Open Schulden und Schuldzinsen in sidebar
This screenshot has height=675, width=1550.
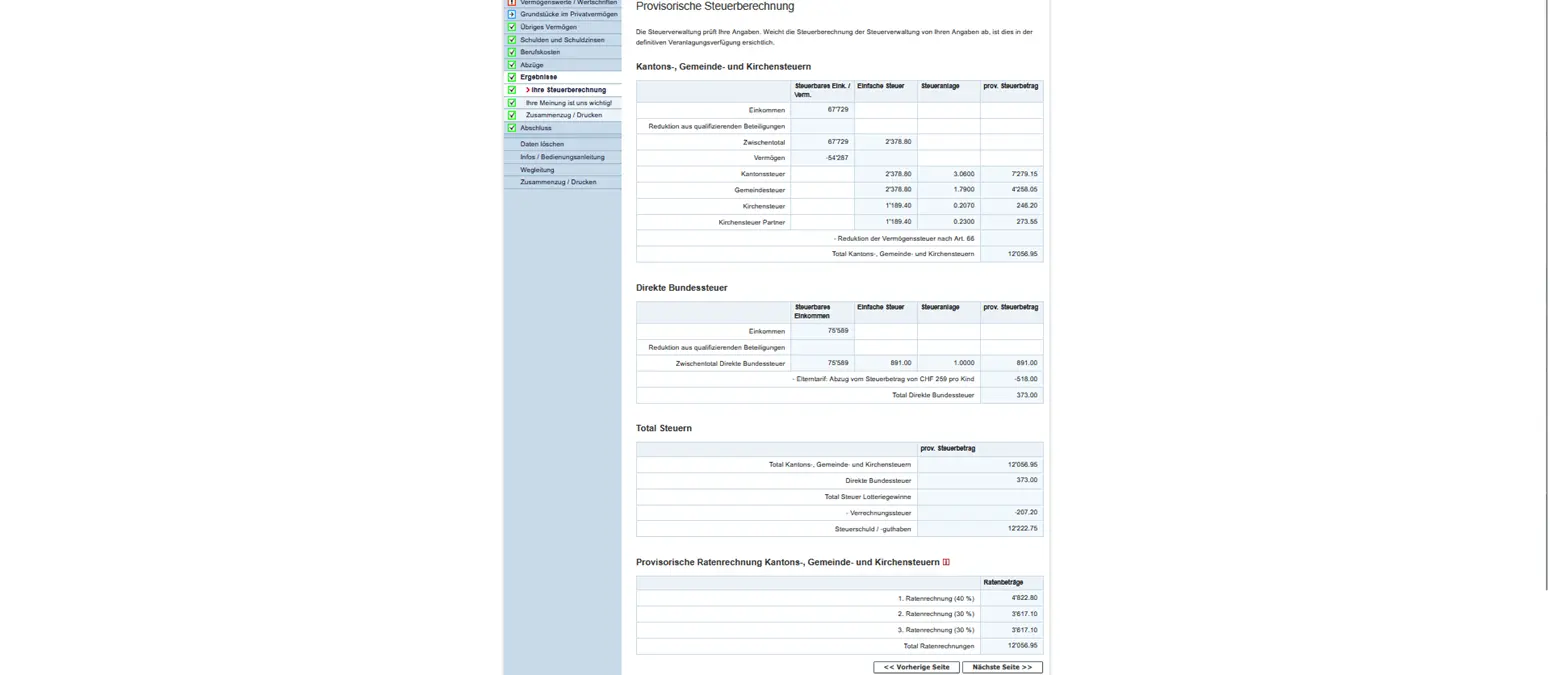[x=562, y=40]
